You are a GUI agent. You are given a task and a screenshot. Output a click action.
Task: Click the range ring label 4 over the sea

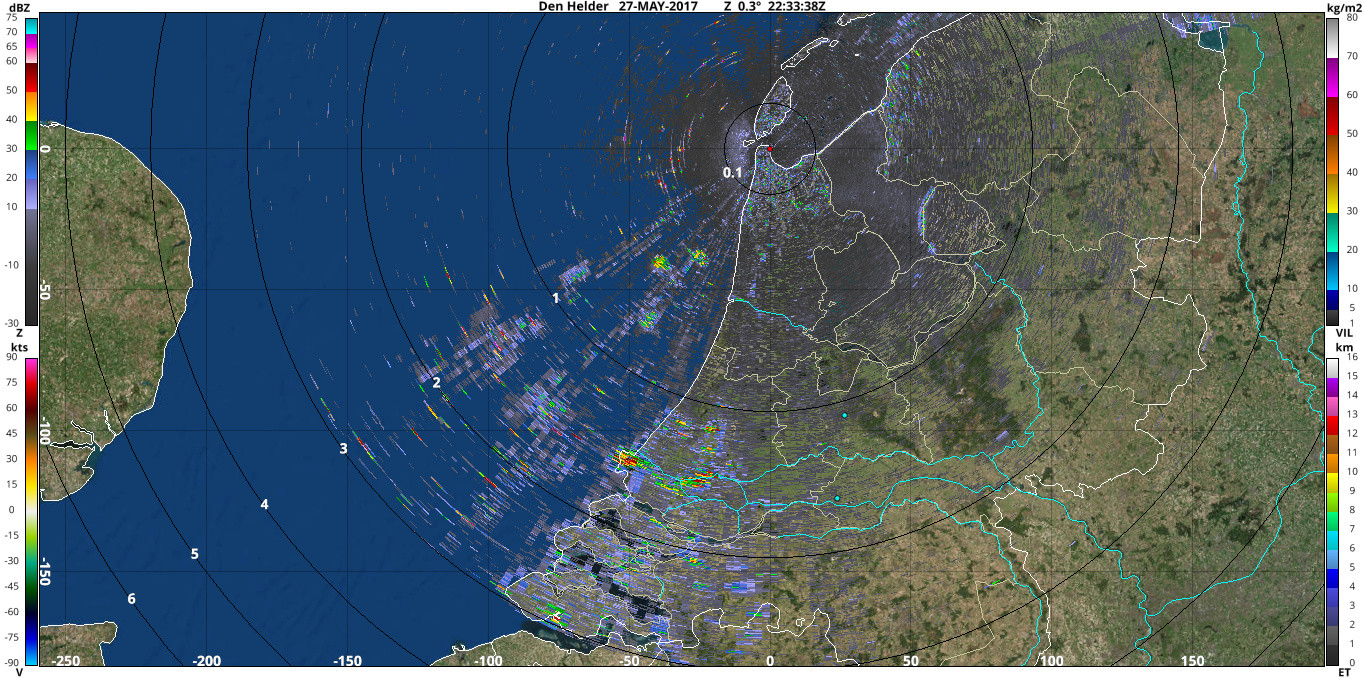[264, 504]
